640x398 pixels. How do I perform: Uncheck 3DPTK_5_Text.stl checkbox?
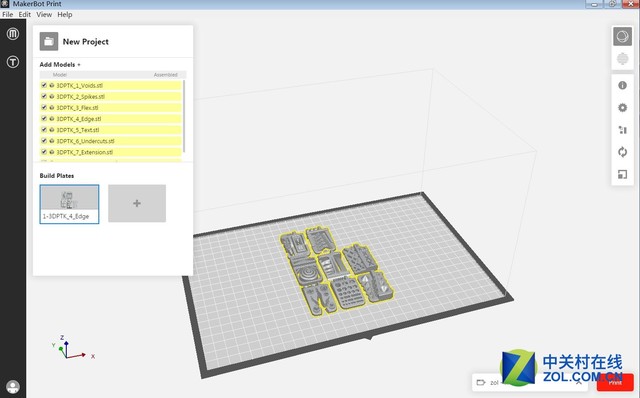point(44,129)
